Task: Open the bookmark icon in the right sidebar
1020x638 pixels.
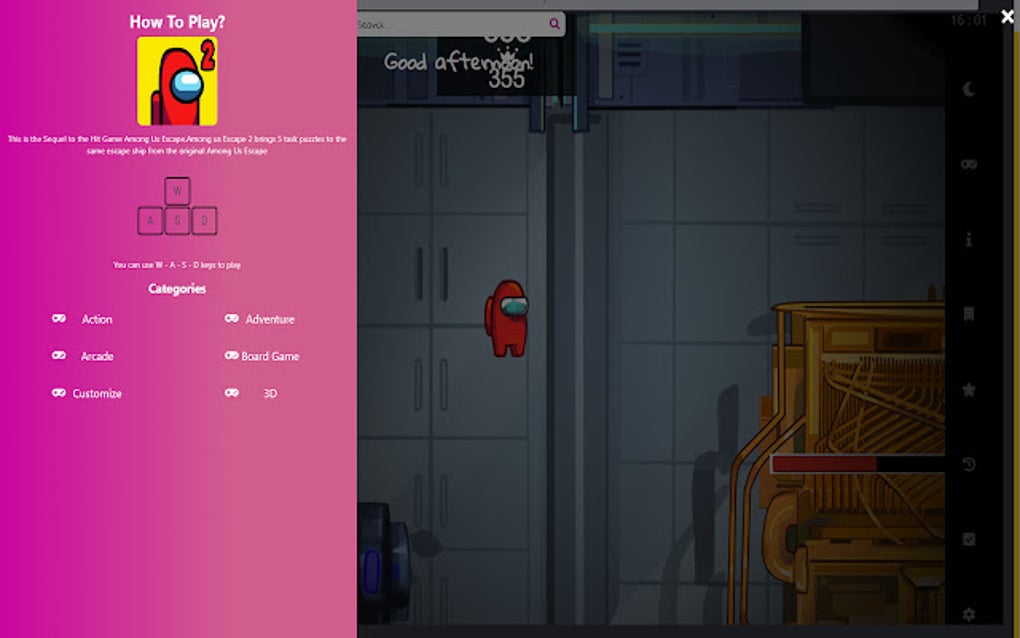Action: click(x=968, y=315)
